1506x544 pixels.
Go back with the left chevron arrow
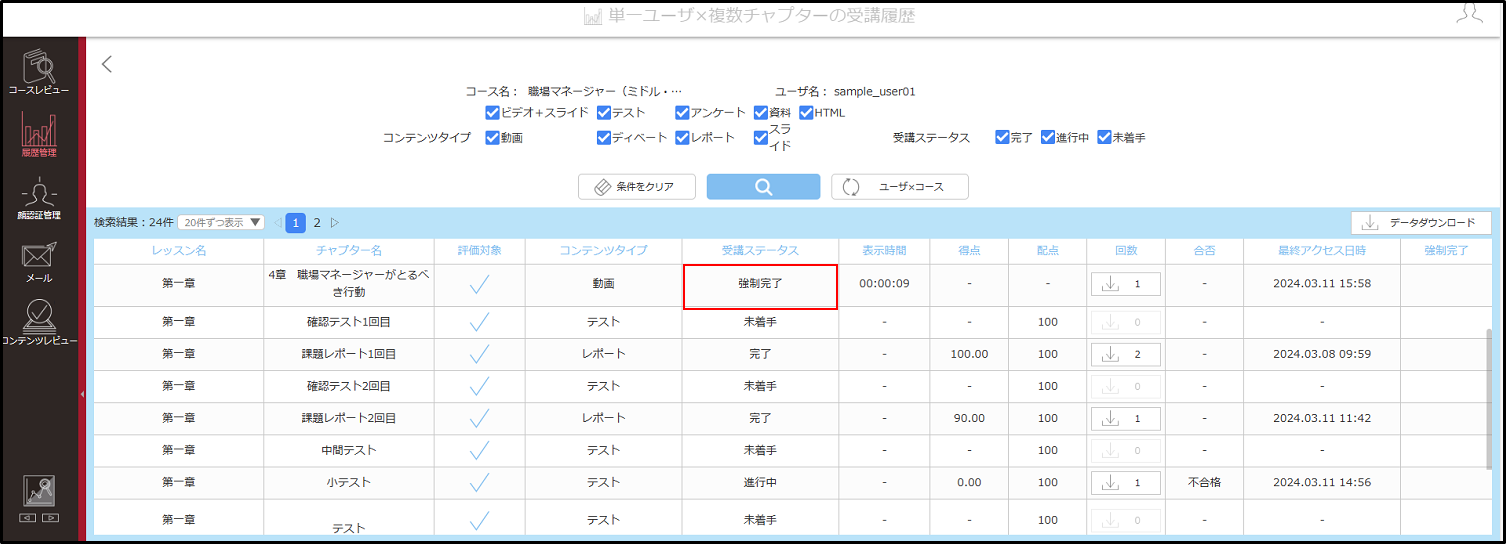(107, 64)
